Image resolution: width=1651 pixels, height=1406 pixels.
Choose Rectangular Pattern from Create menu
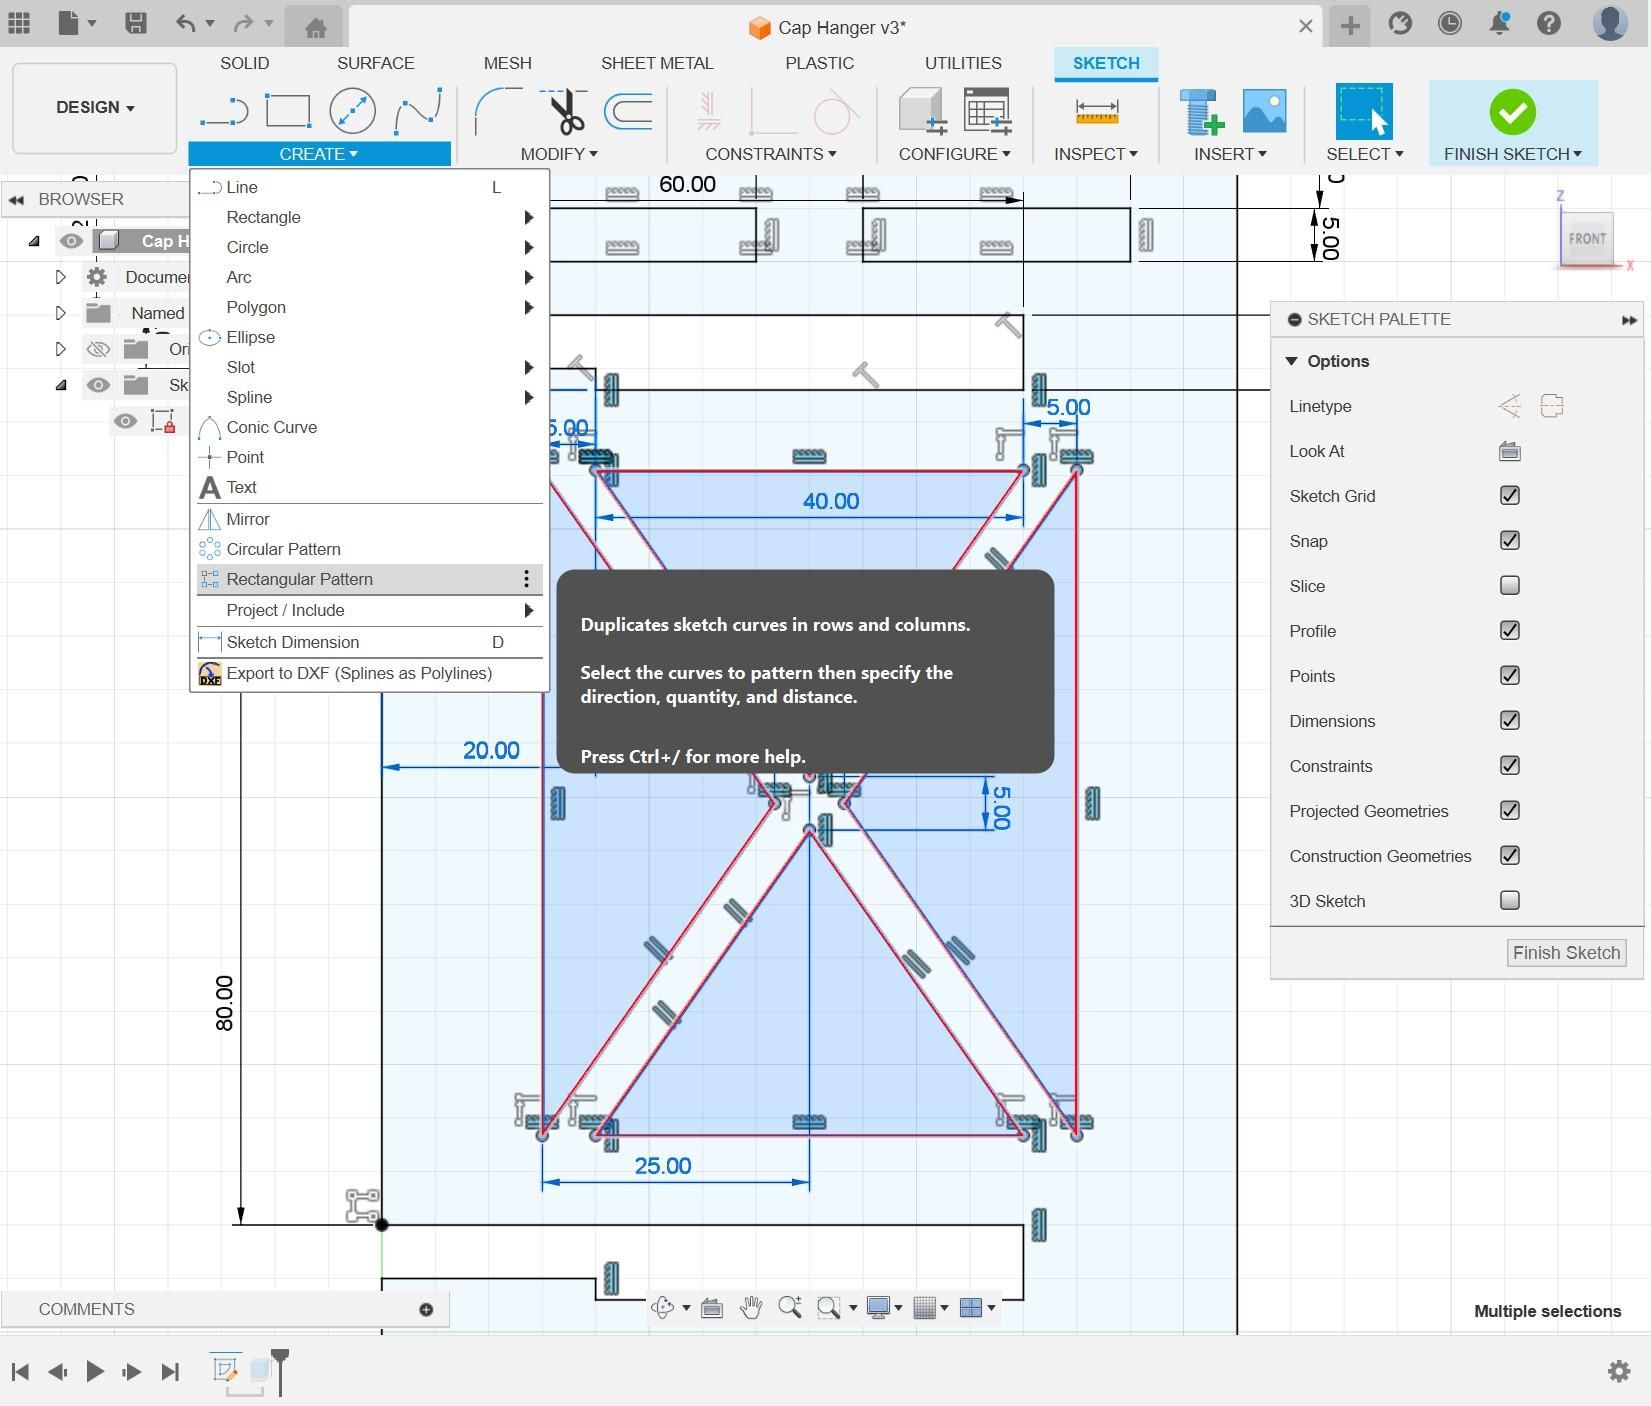[299, 579]
